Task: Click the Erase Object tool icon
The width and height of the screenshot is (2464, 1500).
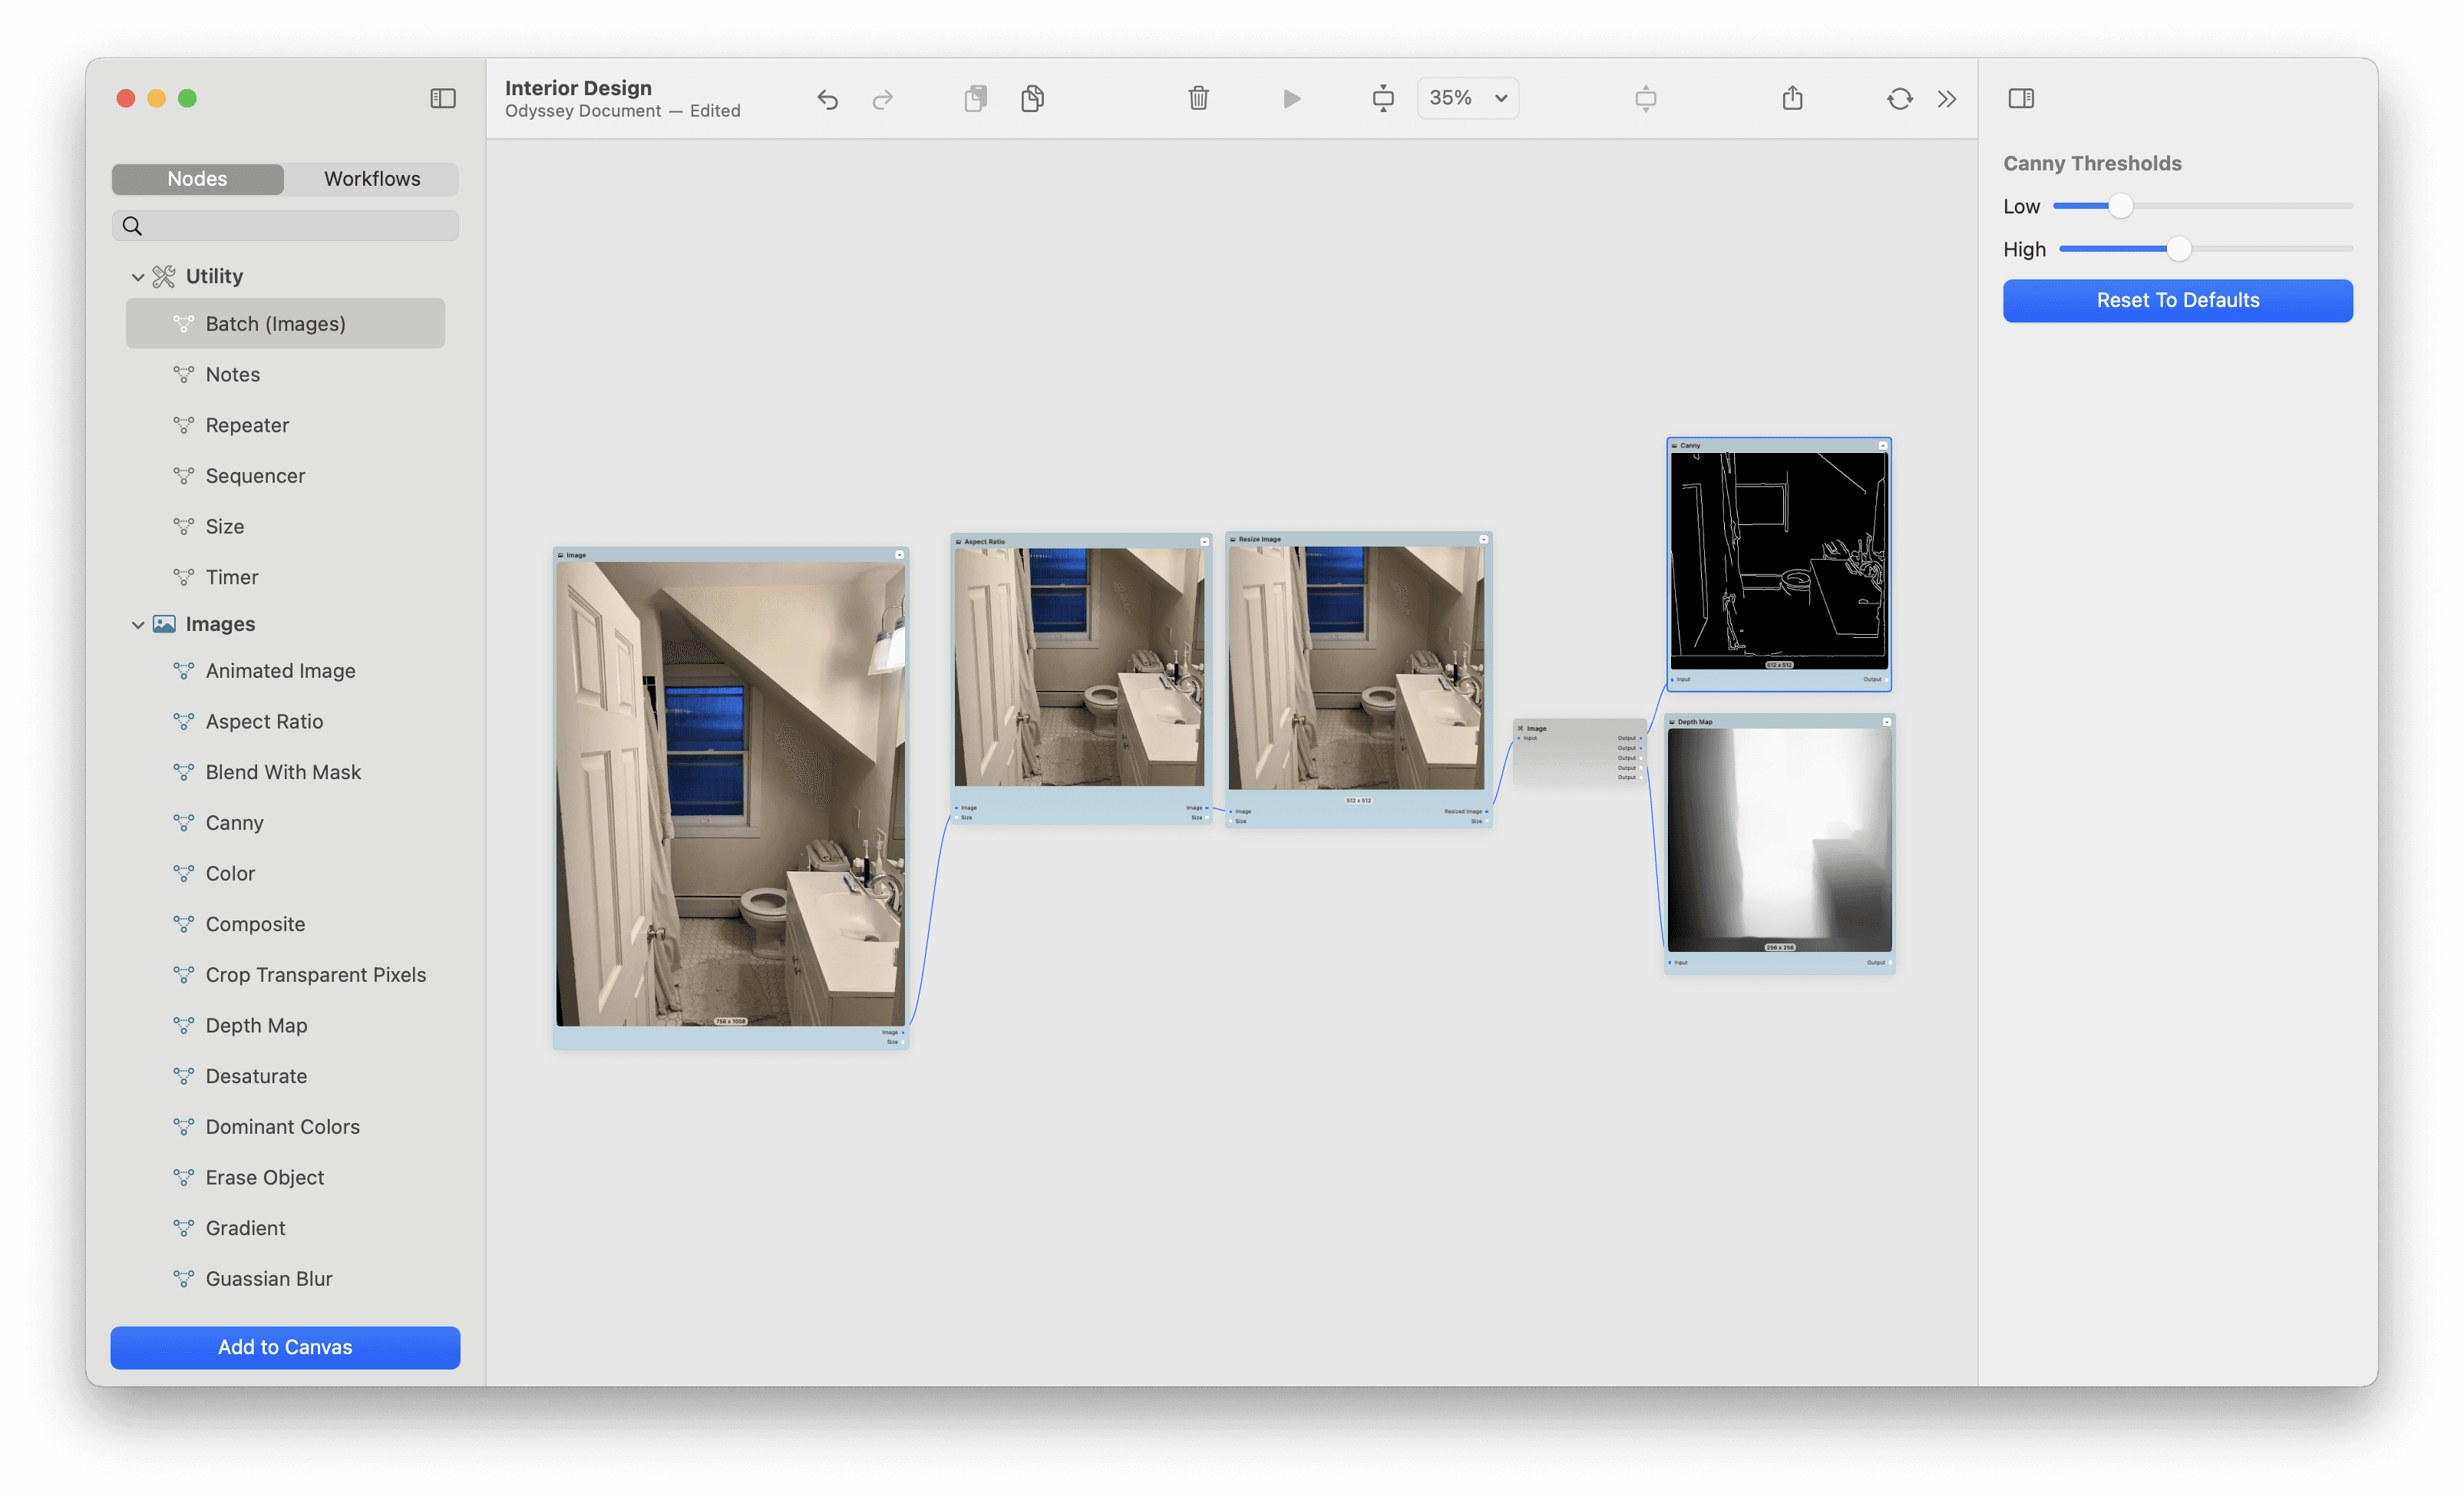Action: click(x=183, y=1176)
